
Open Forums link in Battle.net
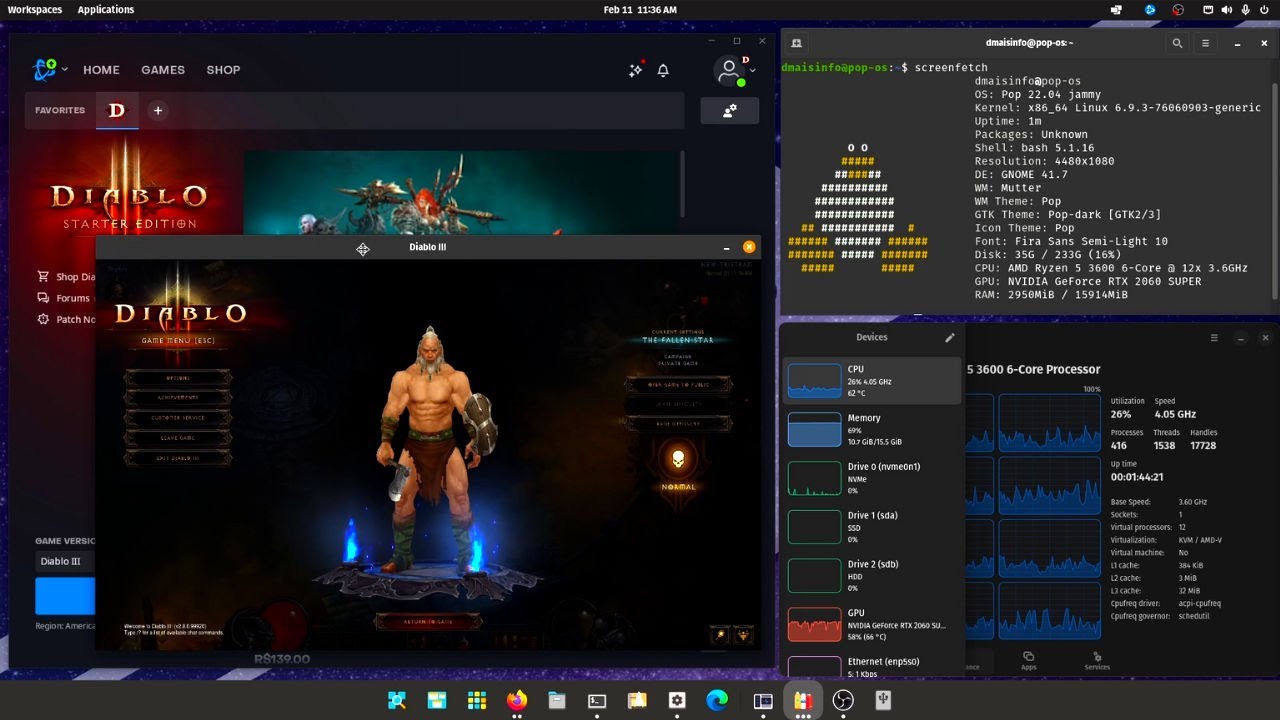click(x=64, y=298)
